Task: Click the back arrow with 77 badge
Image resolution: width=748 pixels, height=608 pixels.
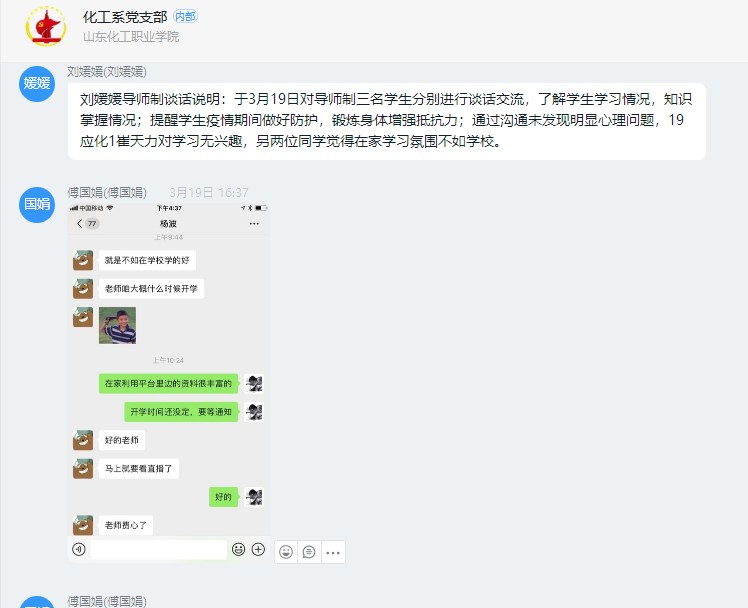Action: point(87,223)
